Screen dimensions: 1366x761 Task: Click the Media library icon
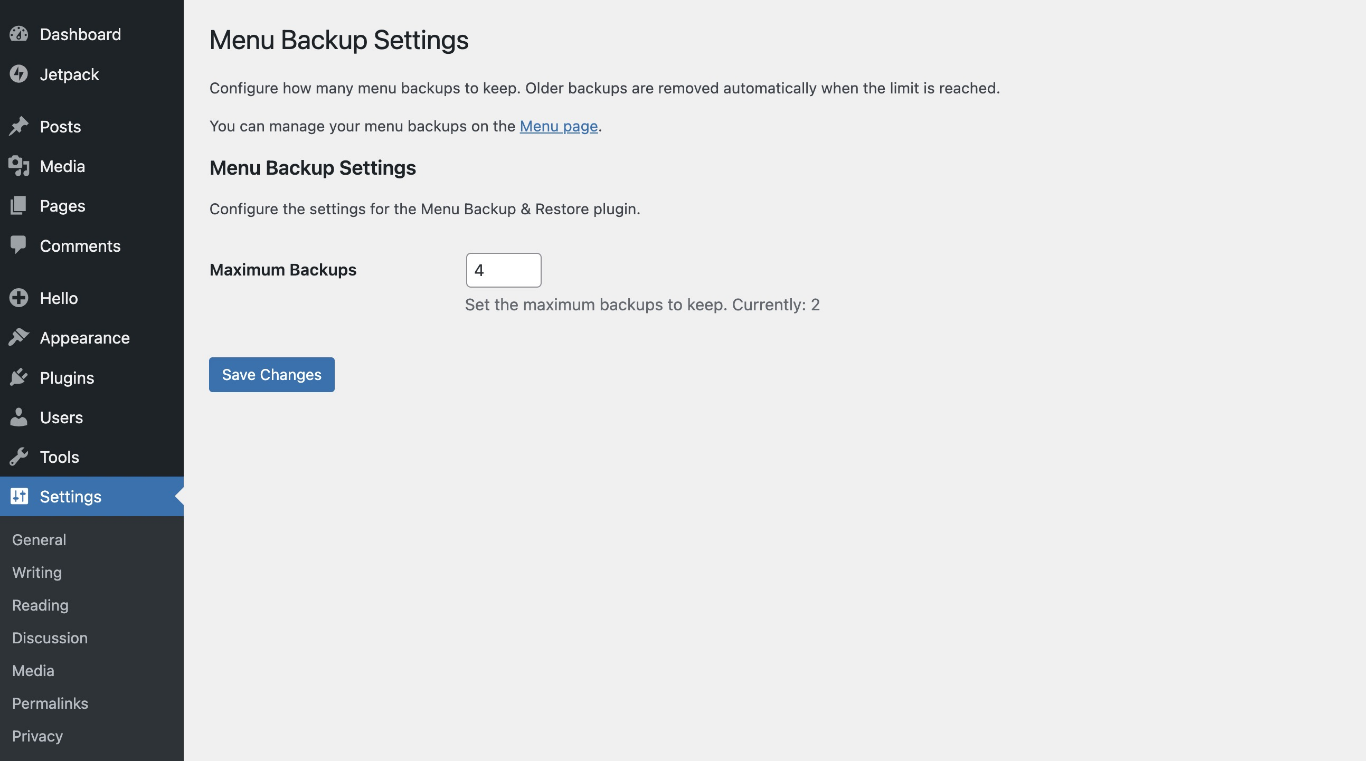[19, 166]
